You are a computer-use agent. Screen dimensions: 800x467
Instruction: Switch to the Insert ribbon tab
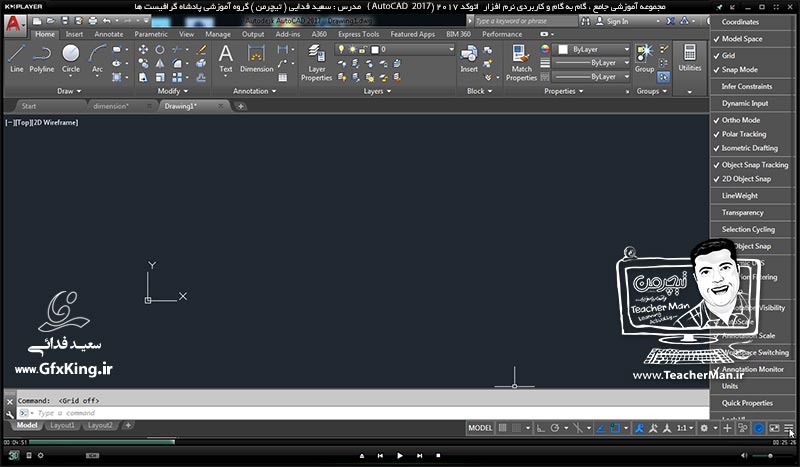(x=74, y=34)
